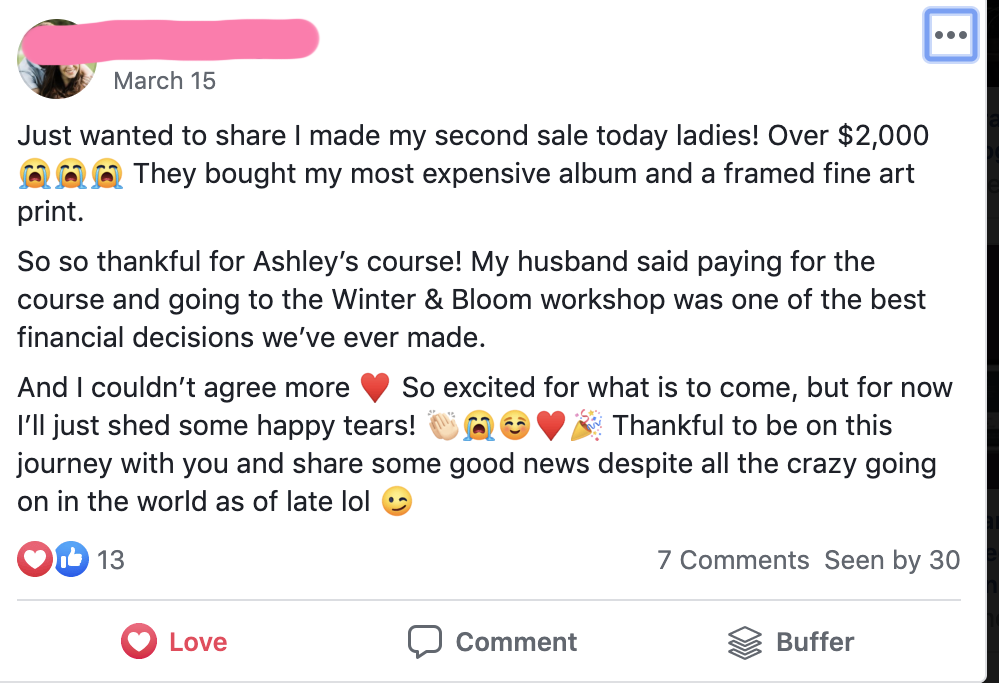Open the three-dot post options menu

949,36
